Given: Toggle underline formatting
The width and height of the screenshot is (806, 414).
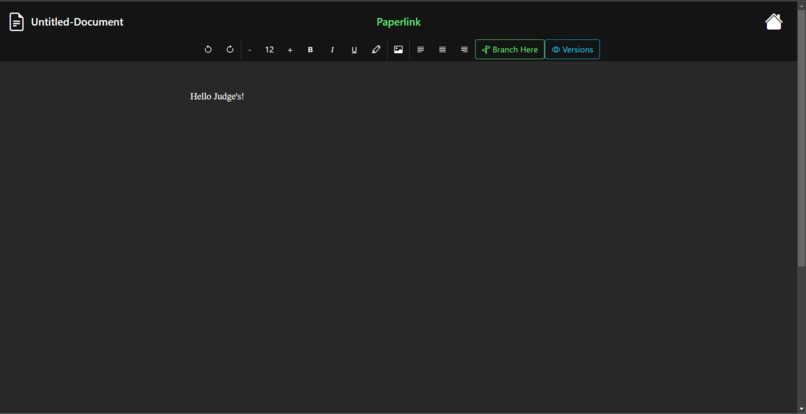Looking at the screenshot, I should pos(354,50).
